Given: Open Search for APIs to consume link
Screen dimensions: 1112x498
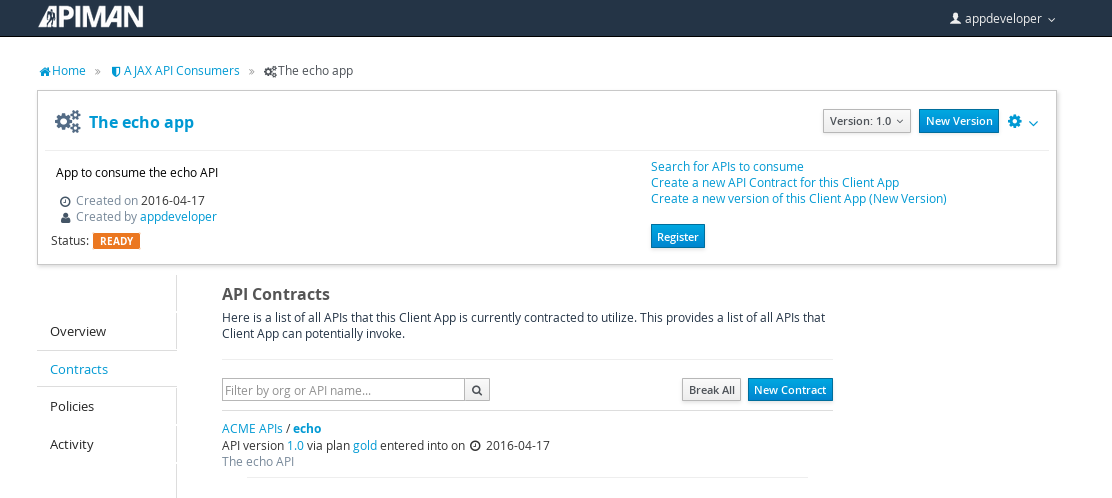Looking at the screenshot, I should [727, 166].
